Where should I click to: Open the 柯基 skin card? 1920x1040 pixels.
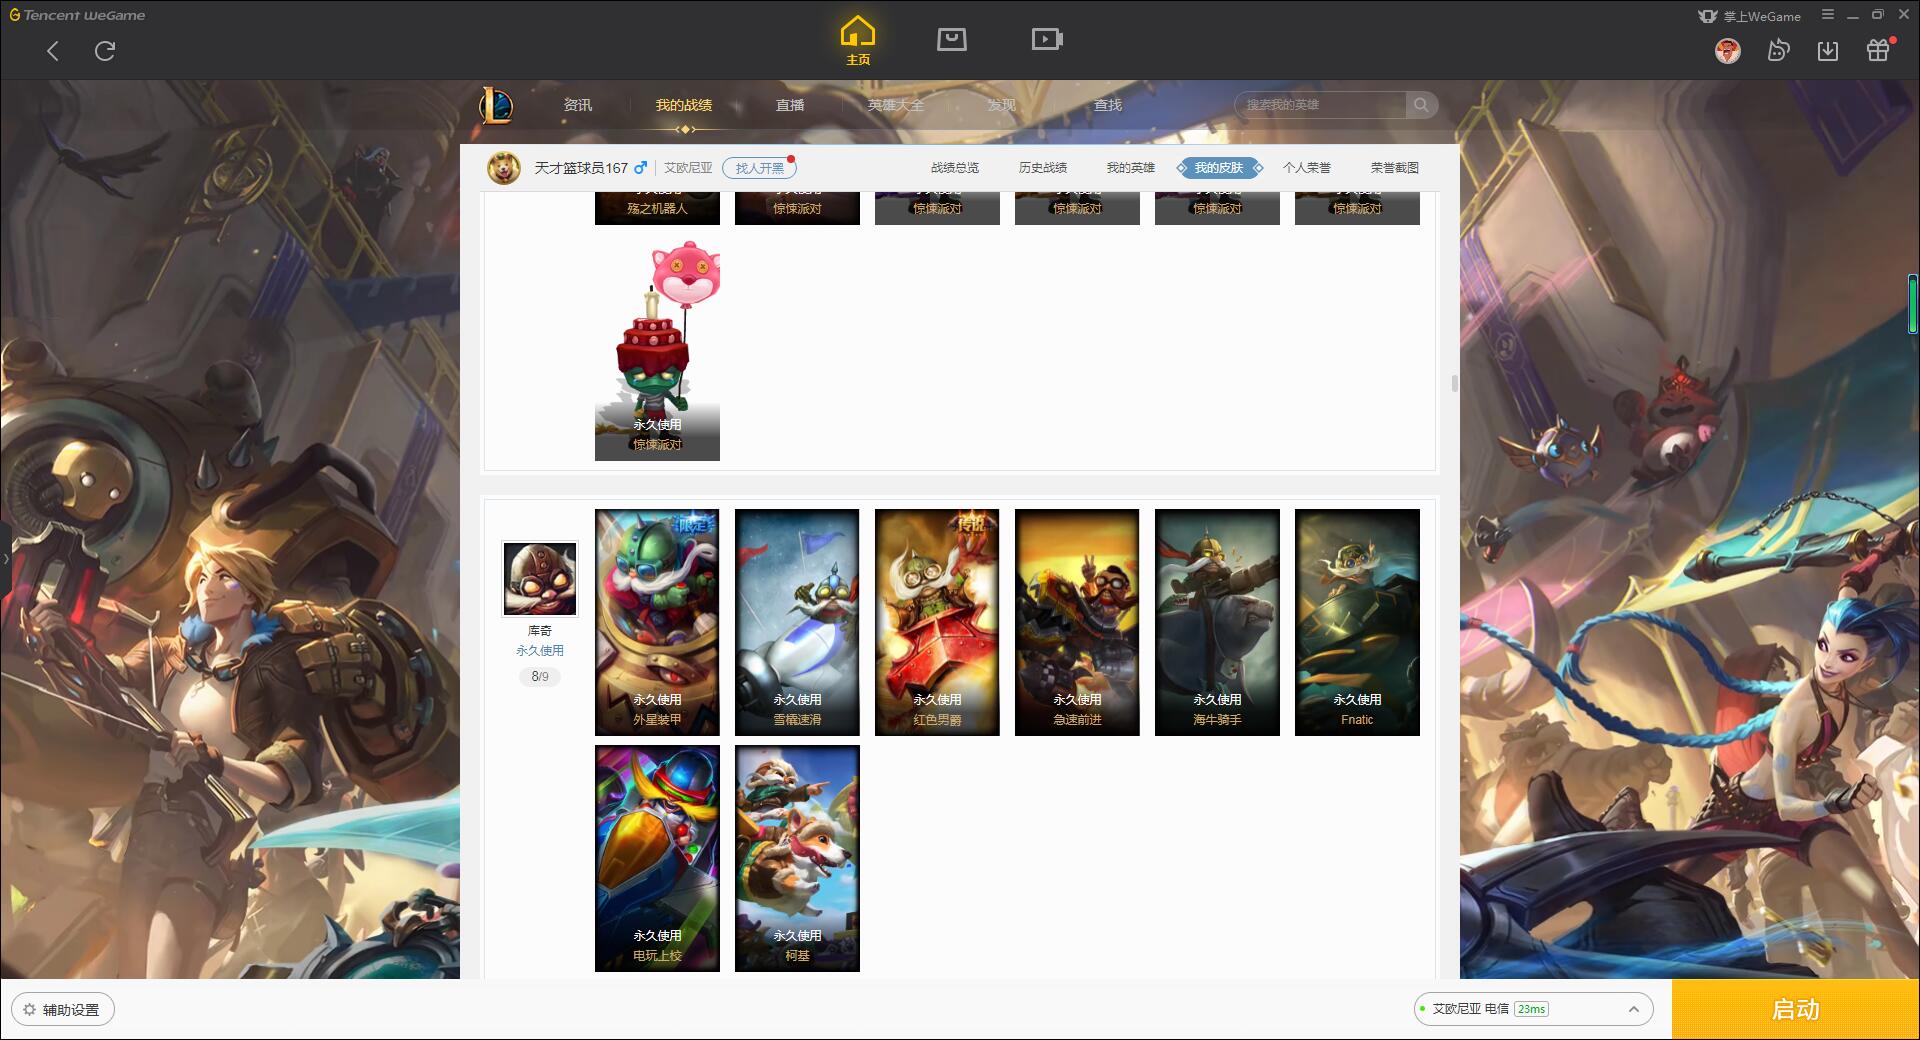coord(797,858)
